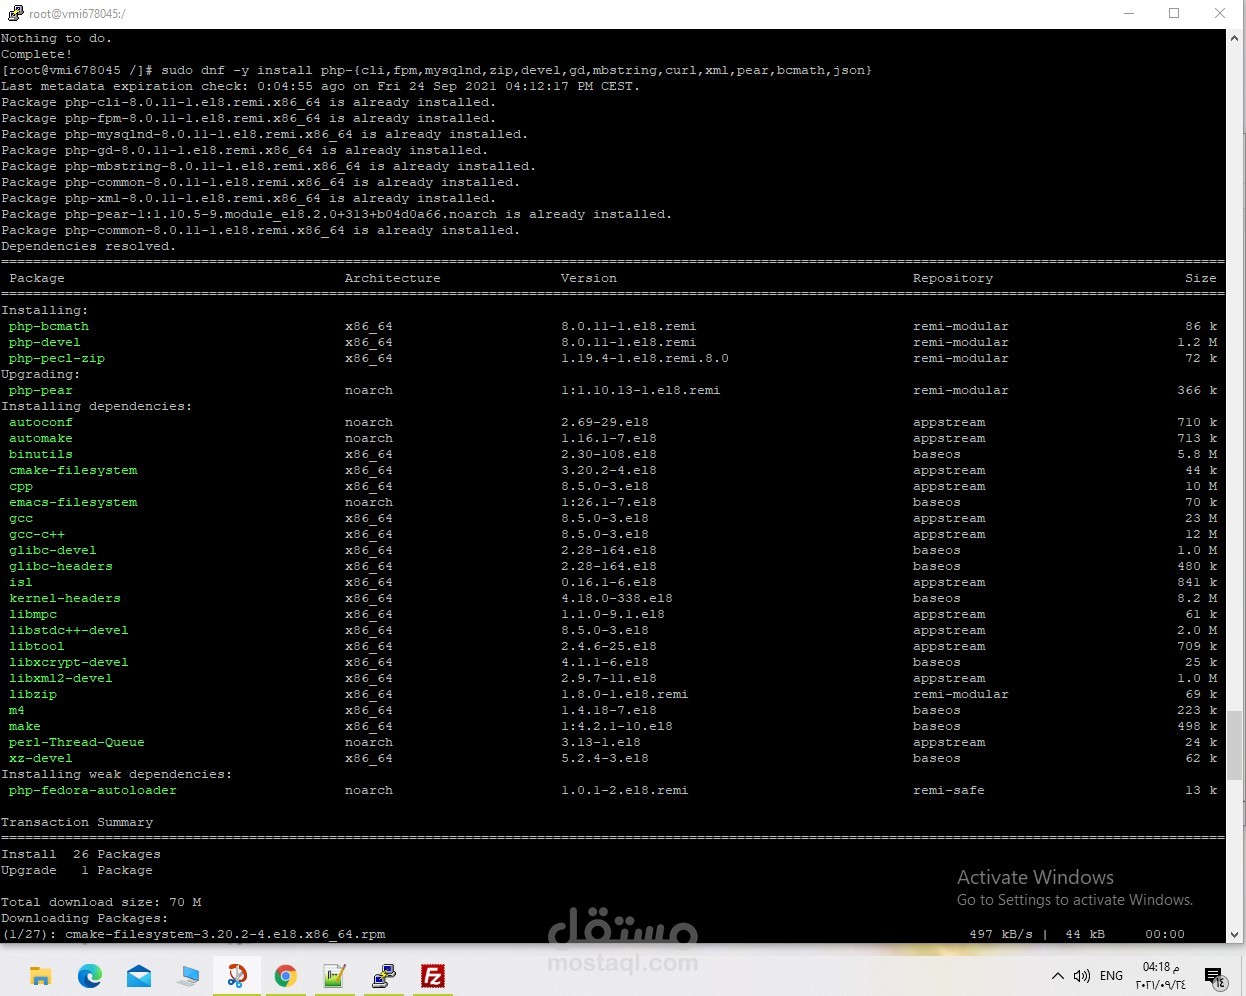Click the 'Install 26 Packages' summary line
1246x996 pixels.
[x=81, y=854]
